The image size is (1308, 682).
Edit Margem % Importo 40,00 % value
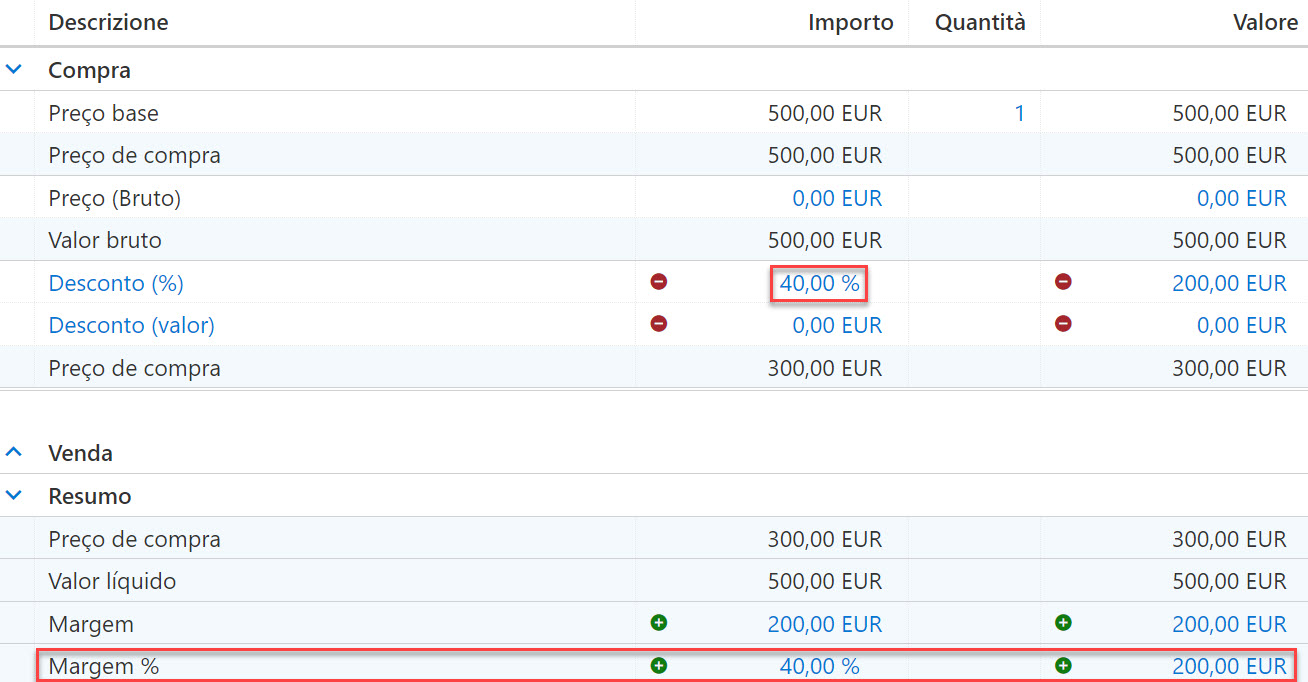[x=820, y=666]
